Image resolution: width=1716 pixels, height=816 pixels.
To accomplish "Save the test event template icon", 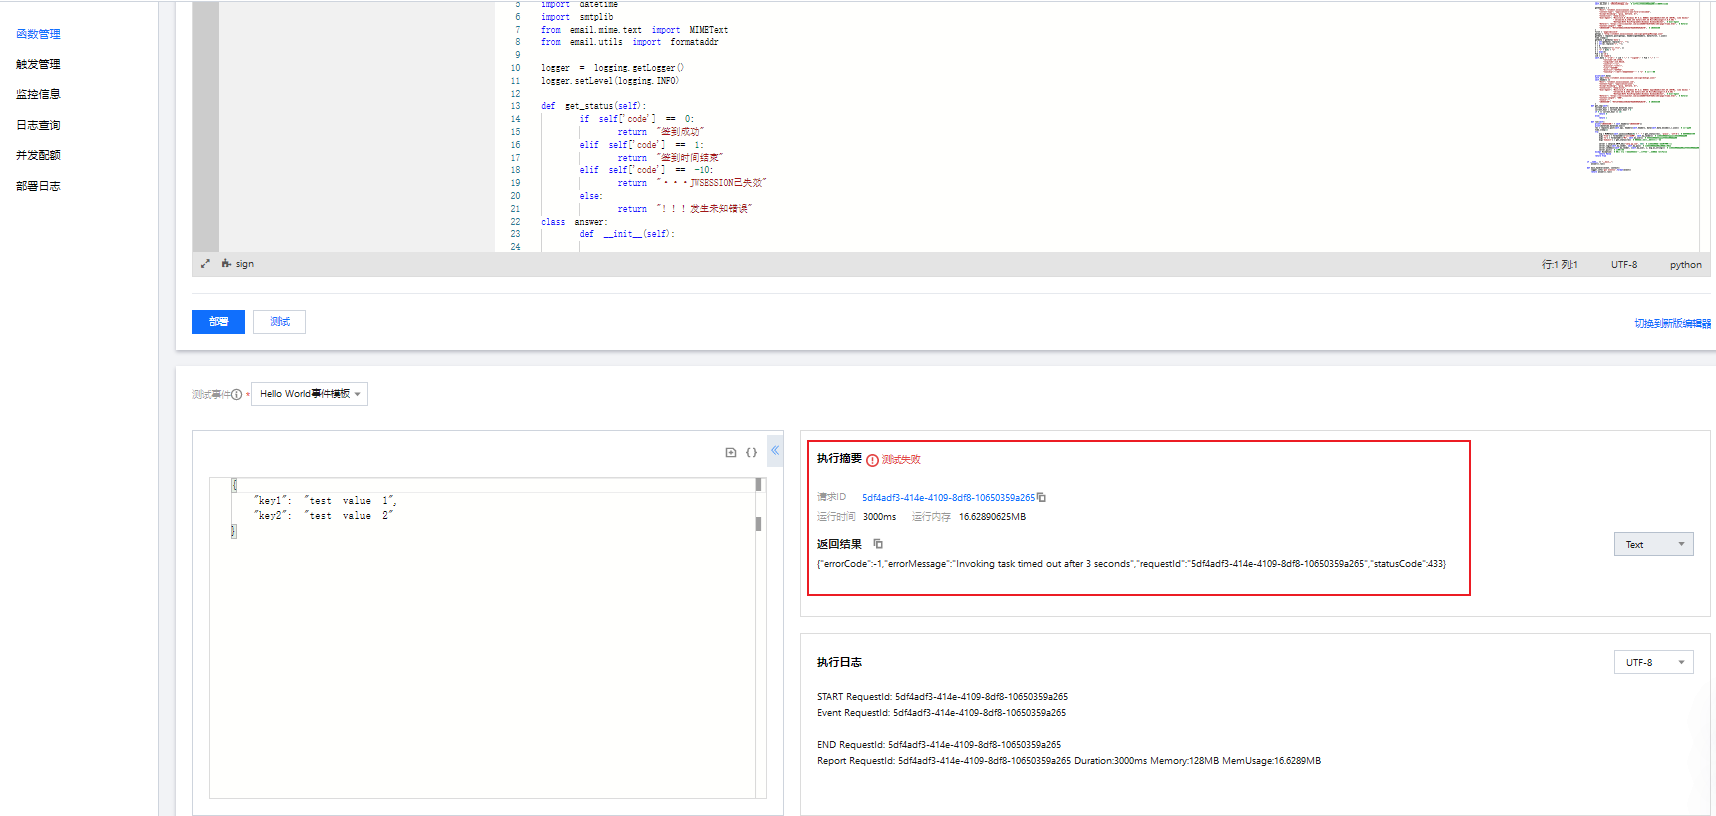I will pos(731,453).
